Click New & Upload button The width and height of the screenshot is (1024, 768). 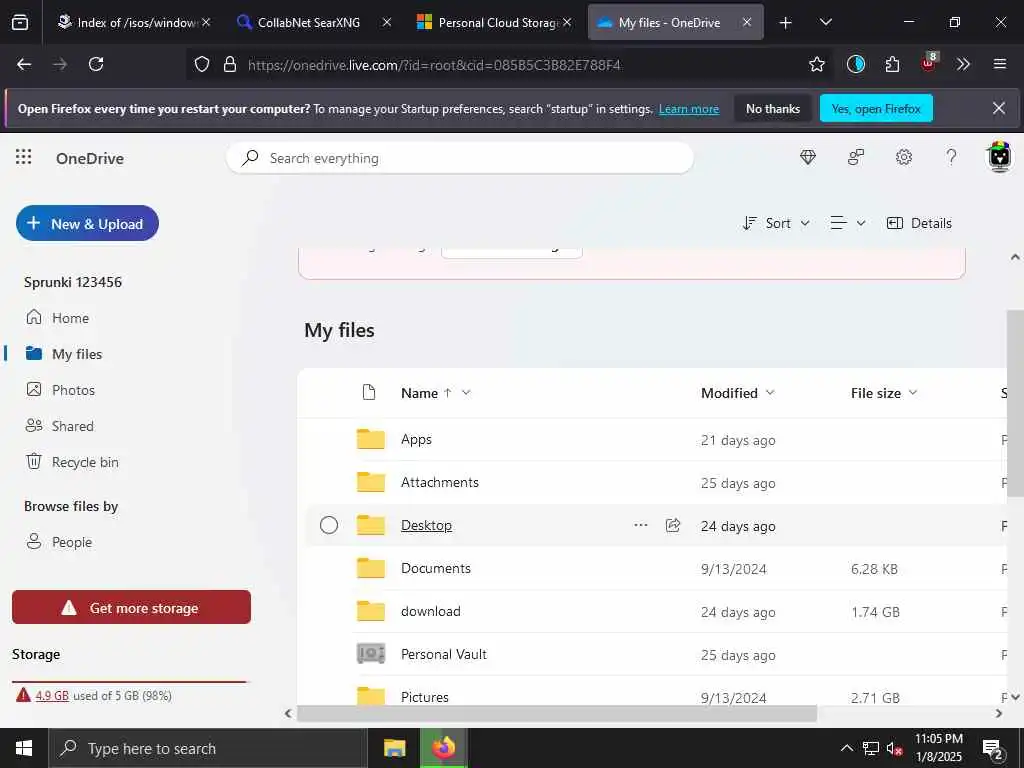[x=88, y=223]
